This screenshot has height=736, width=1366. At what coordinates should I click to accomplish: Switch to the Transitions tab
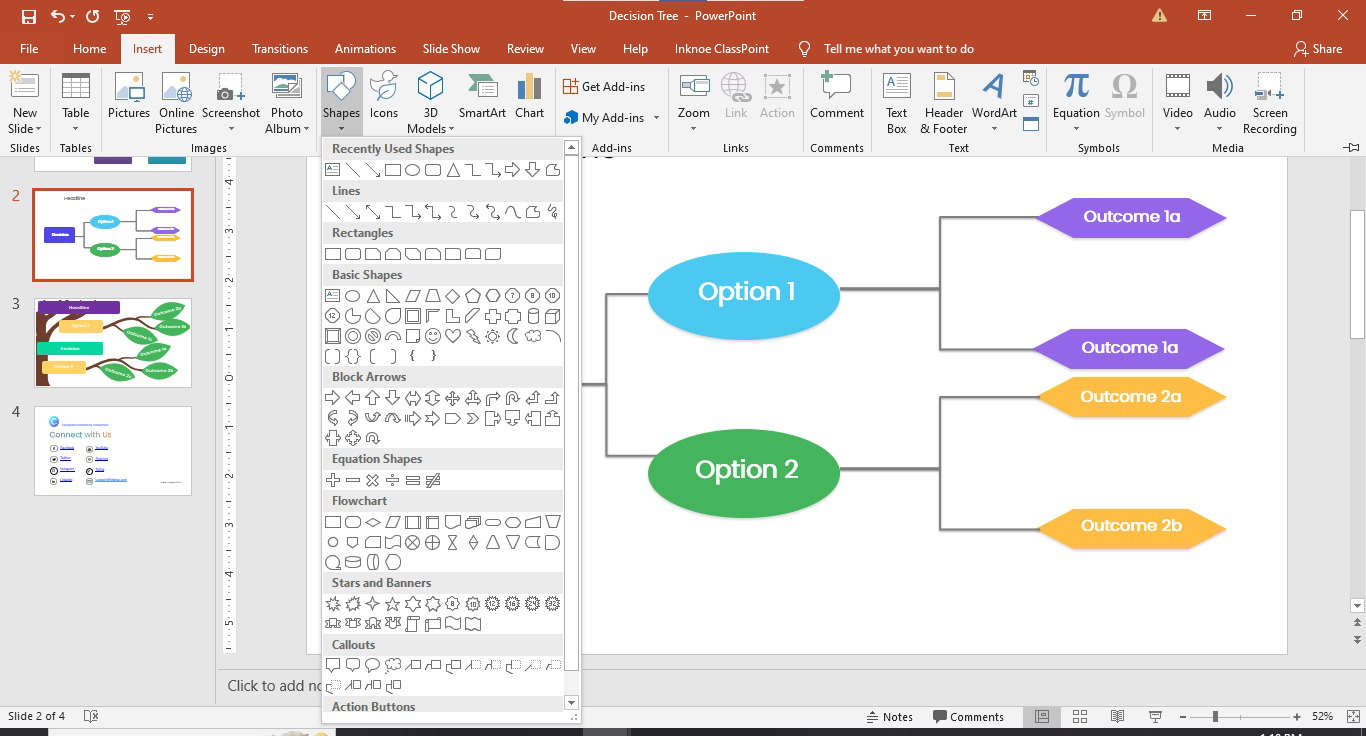280,48
